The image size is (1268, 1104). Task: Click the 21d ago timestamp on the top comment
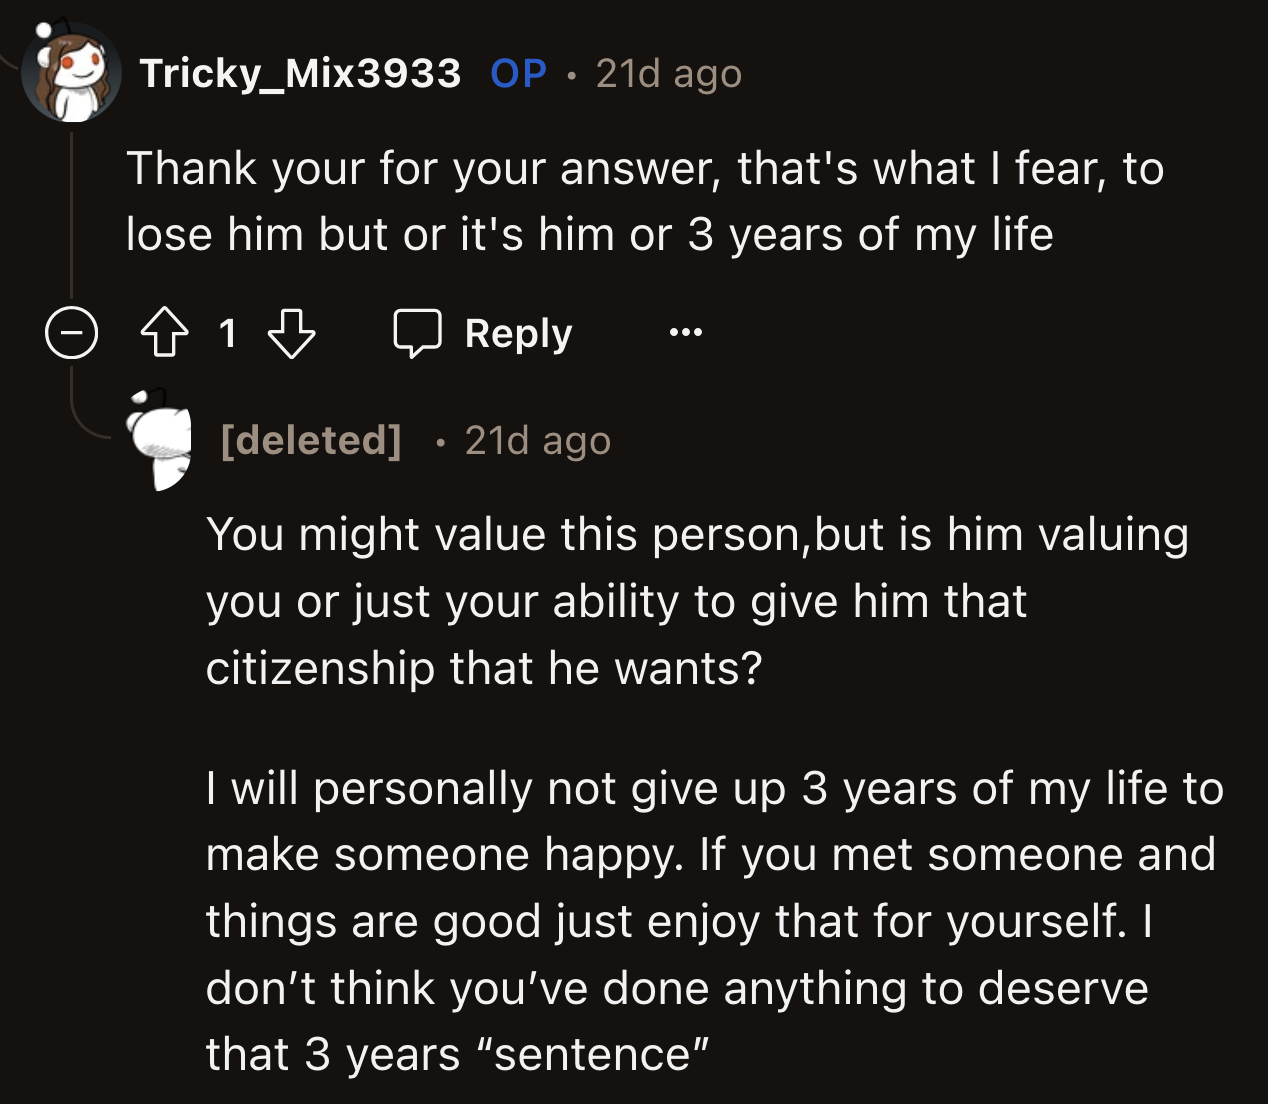tap(666, 72)
